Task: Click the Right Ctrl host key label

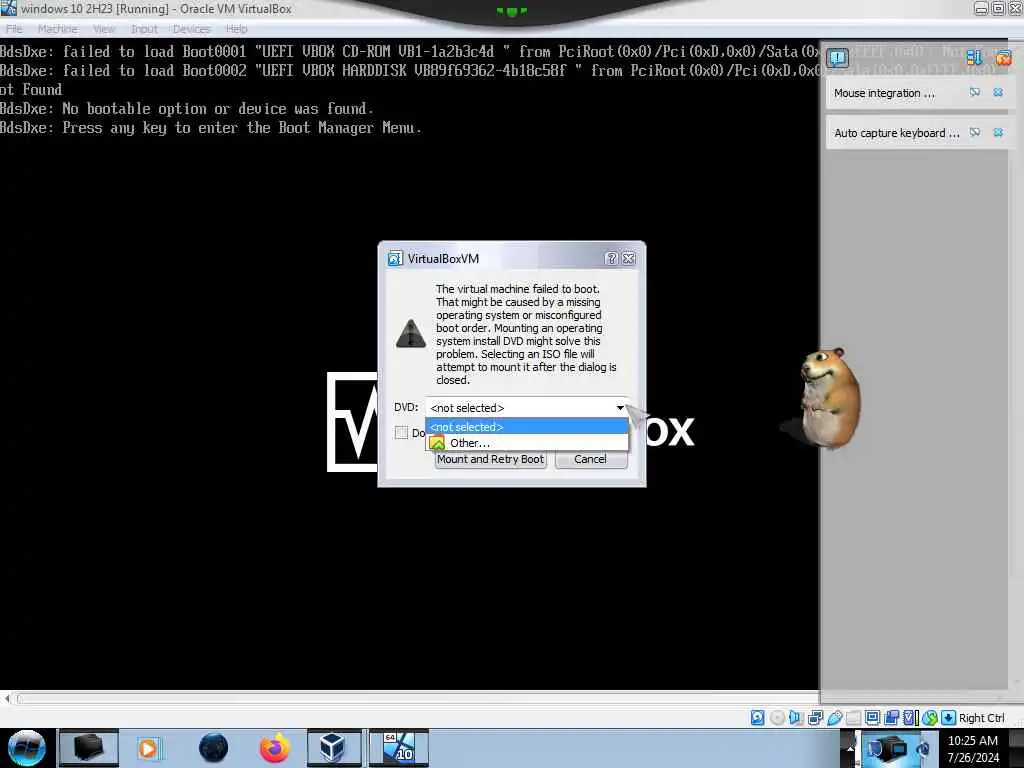Action: point(982,718)
